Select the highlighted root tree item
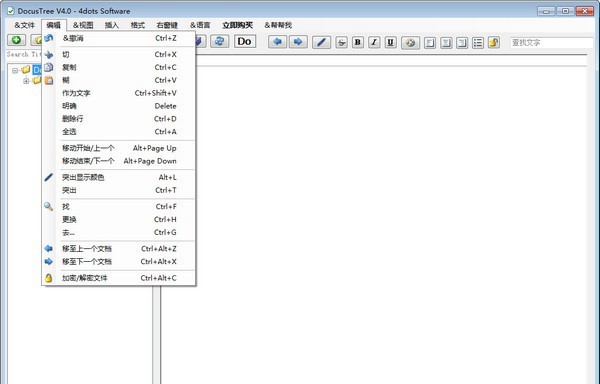This screenshot has height=384, width=600. pos(37,70)
